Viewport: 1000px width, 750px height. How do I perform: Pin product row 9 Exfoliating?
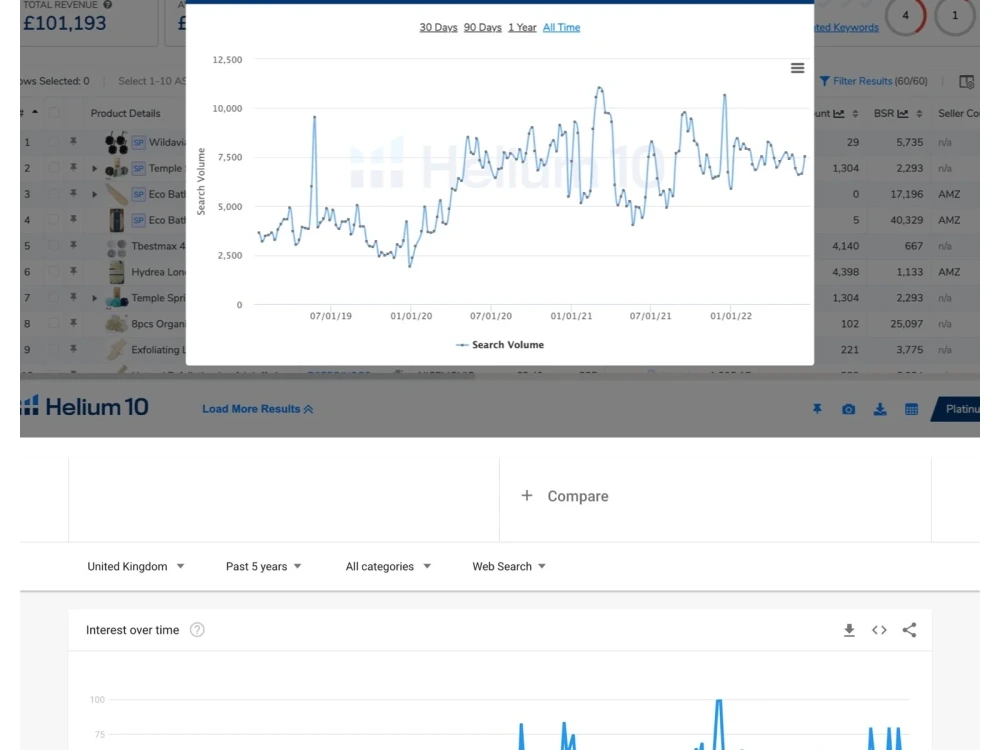point(73,349)
